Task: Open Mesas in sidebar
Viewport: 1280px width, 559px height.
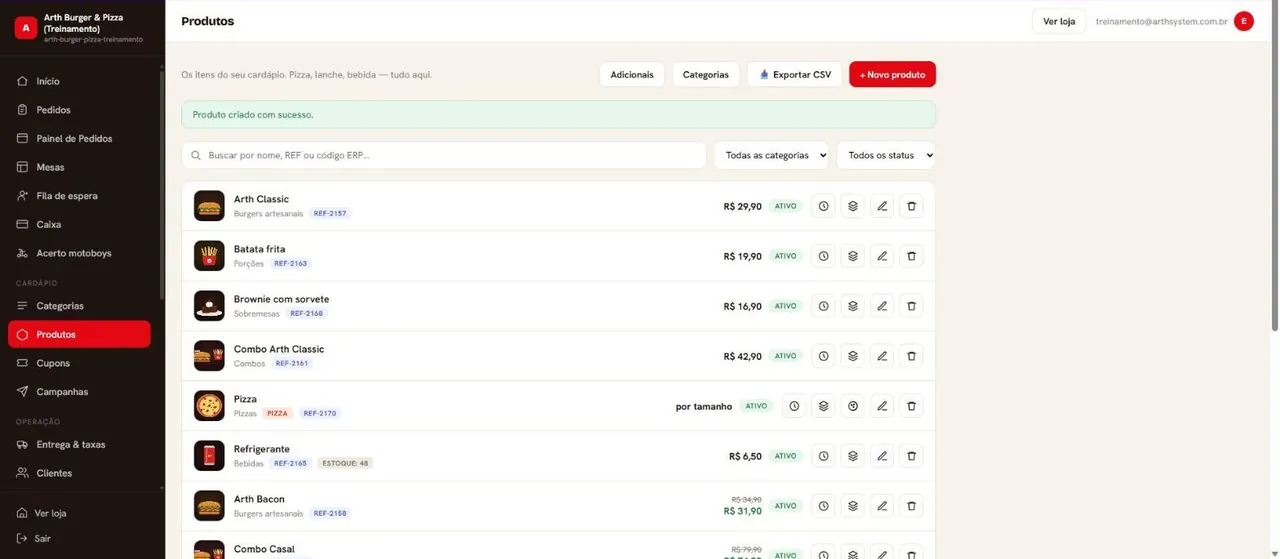Action: (x=79, y=167)
